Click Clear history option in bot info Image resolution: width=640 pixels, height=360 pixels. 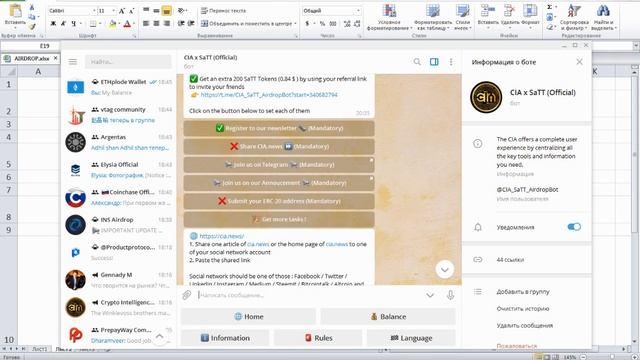tap(523, 309)
